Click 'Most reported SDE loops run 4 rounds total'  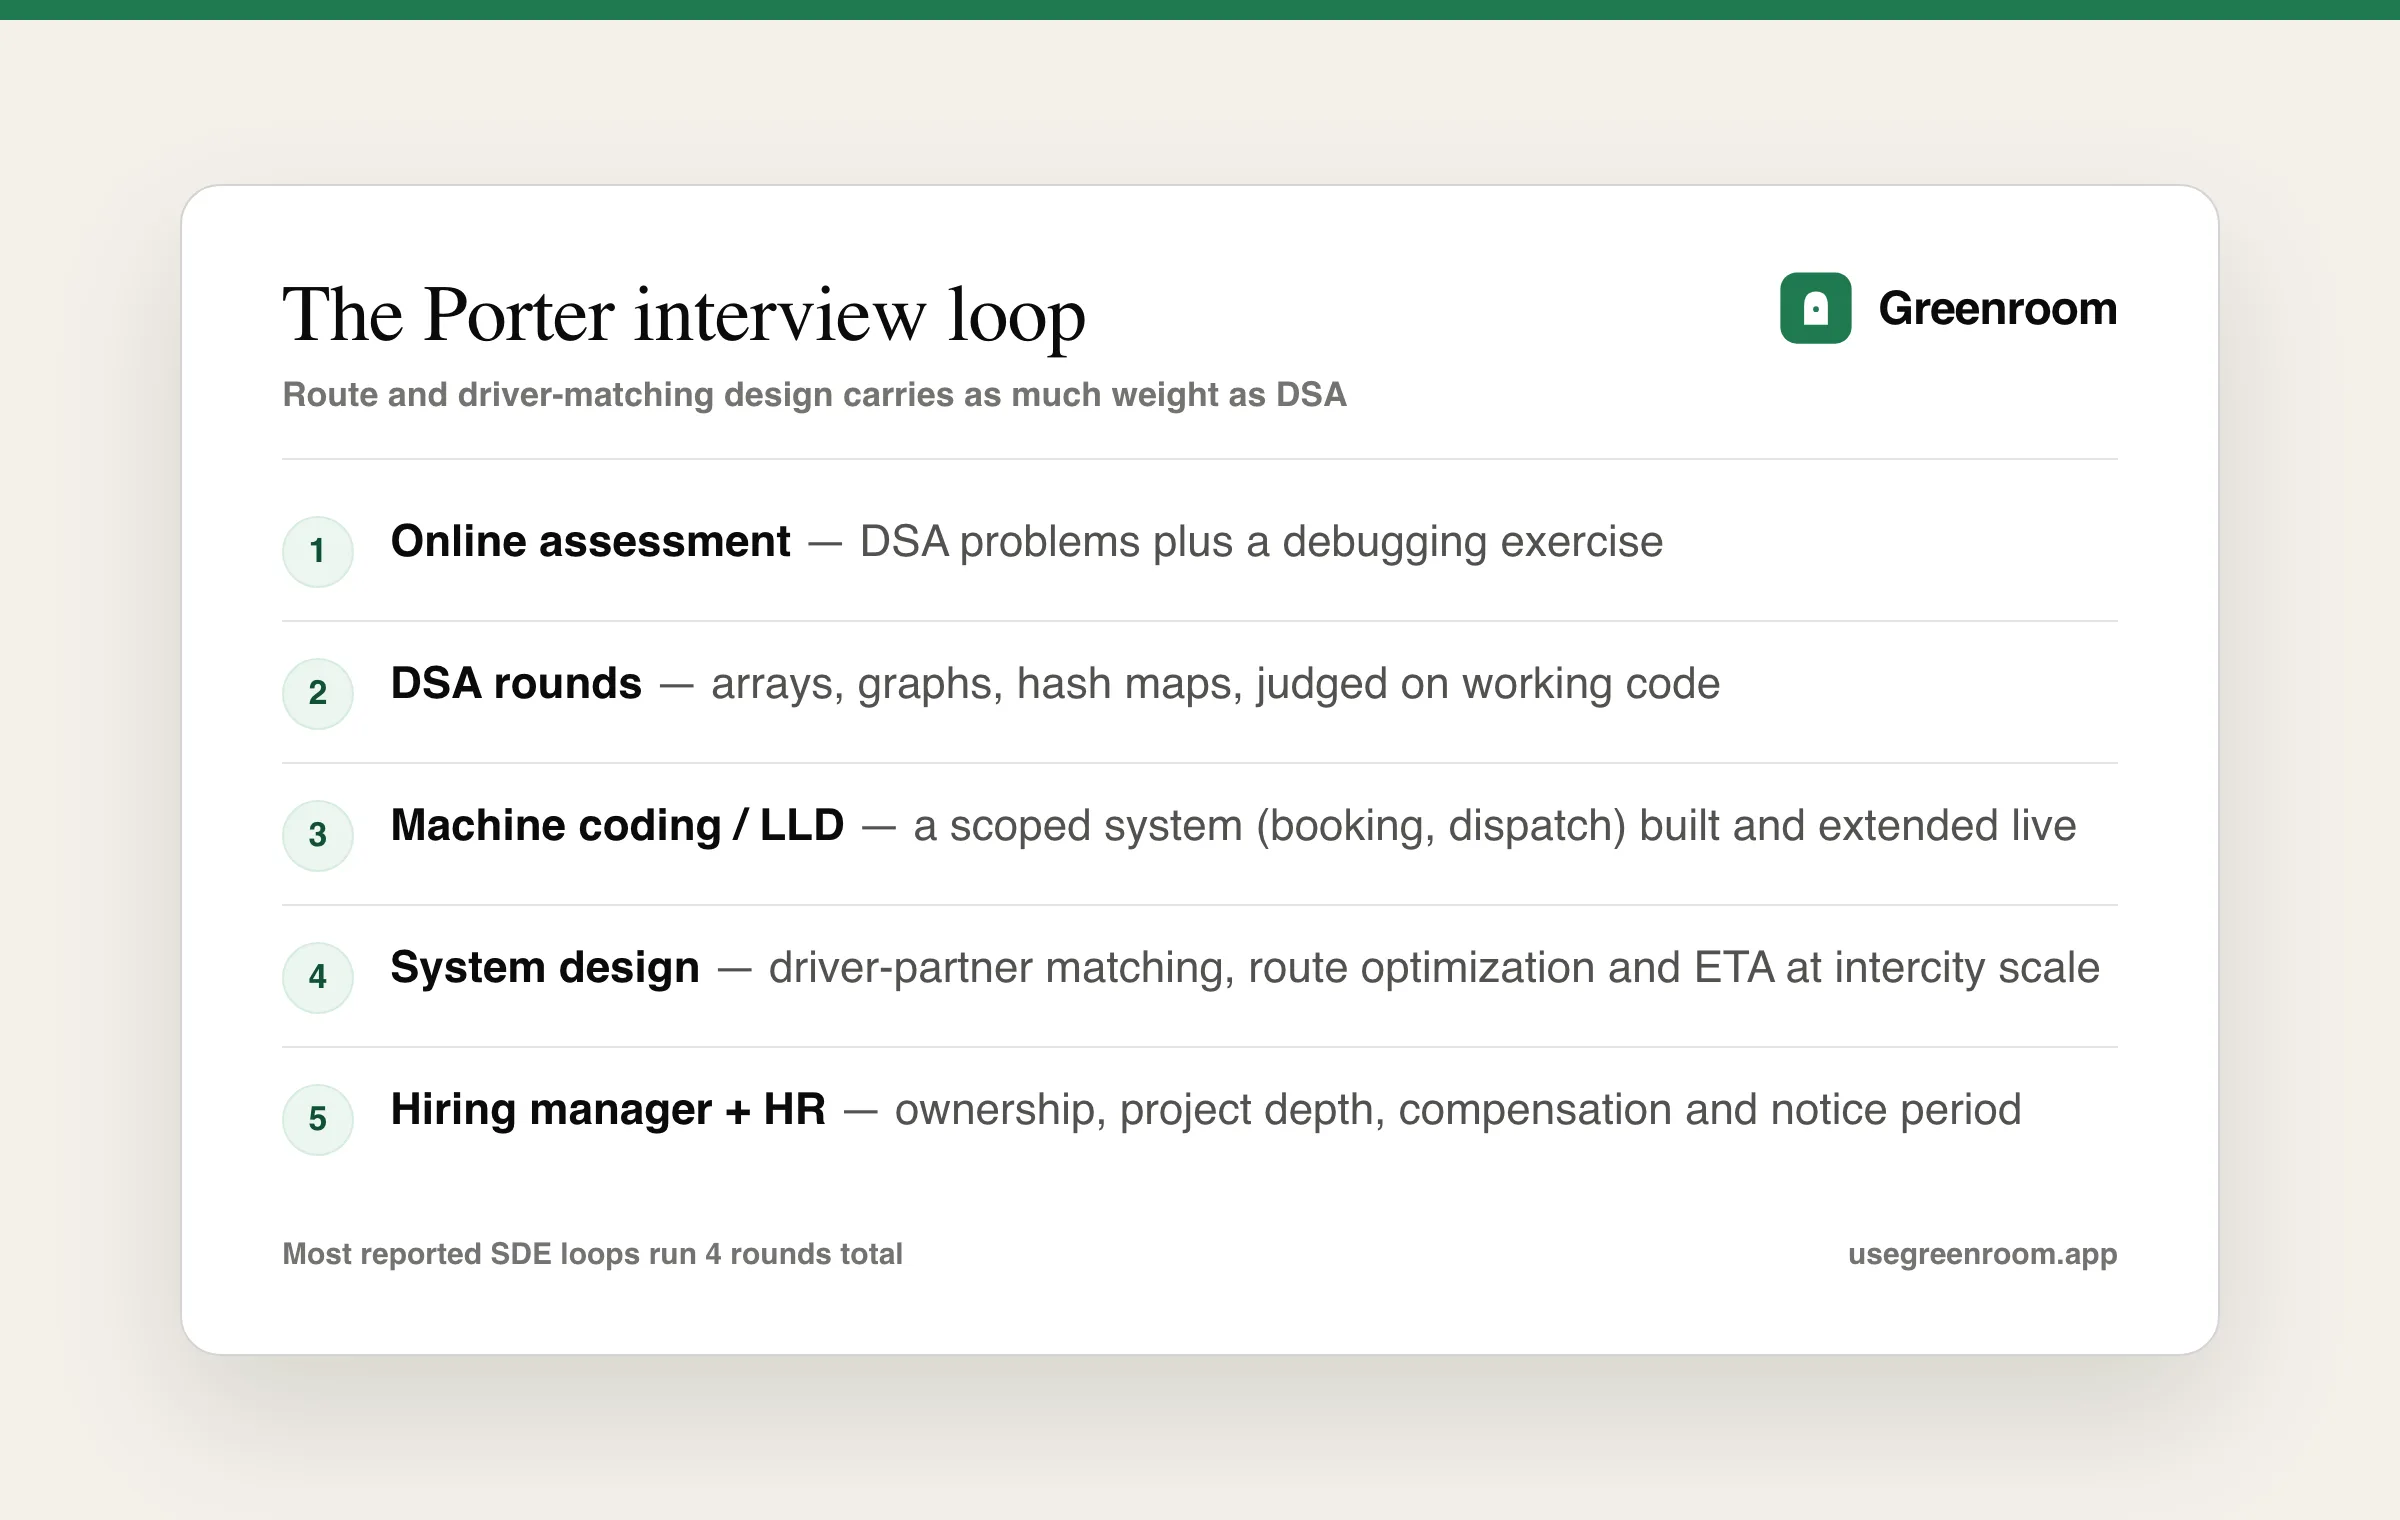coord(592,1254)
